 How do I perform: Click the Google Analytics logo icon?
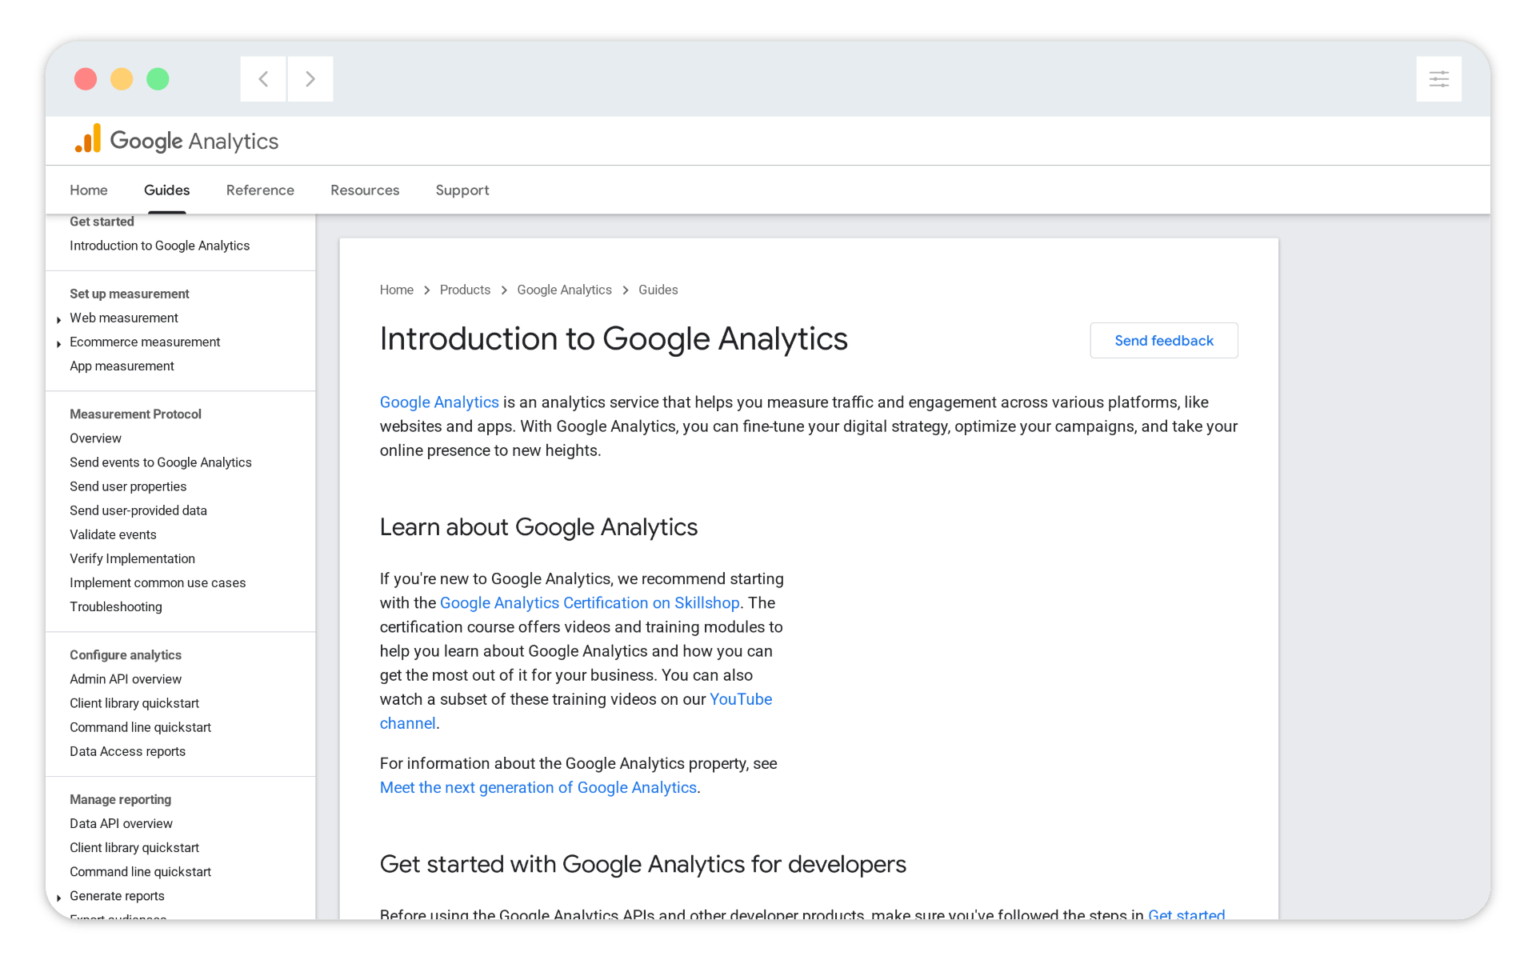coord(88,140)
